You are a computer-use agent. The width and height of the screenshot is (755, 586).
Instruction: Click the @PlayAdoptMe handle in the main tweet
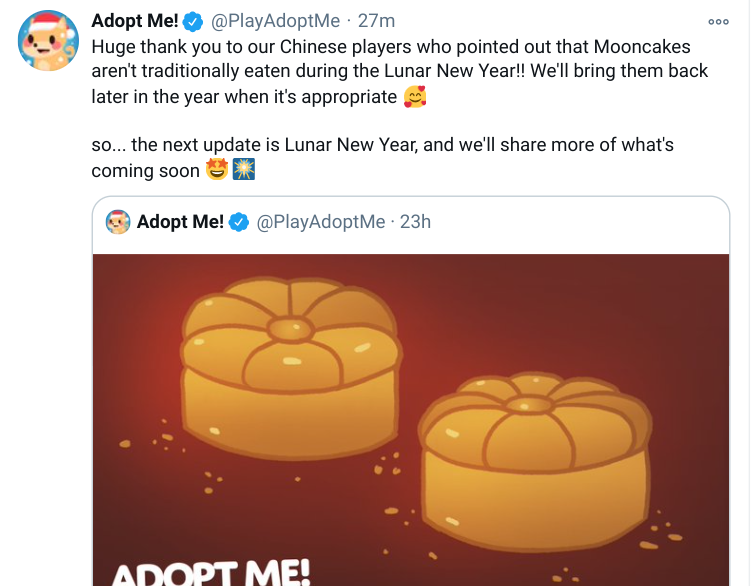point(276,22)
